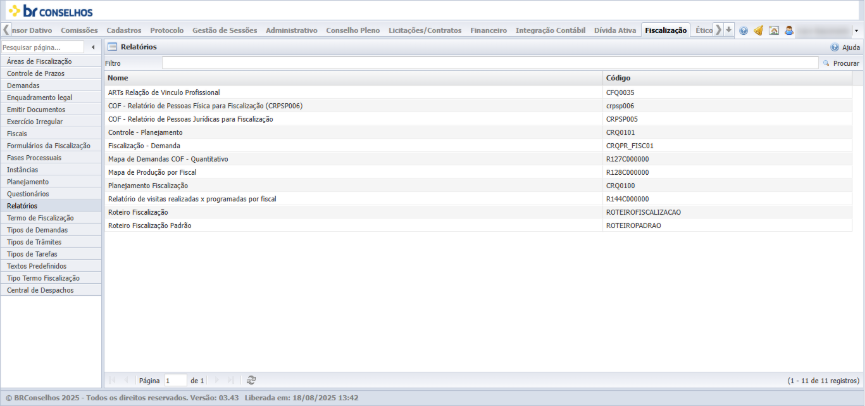865x406 pixels.
Task: Open Áreas de Fiscalização in sidebar
Action: (51, 61)
